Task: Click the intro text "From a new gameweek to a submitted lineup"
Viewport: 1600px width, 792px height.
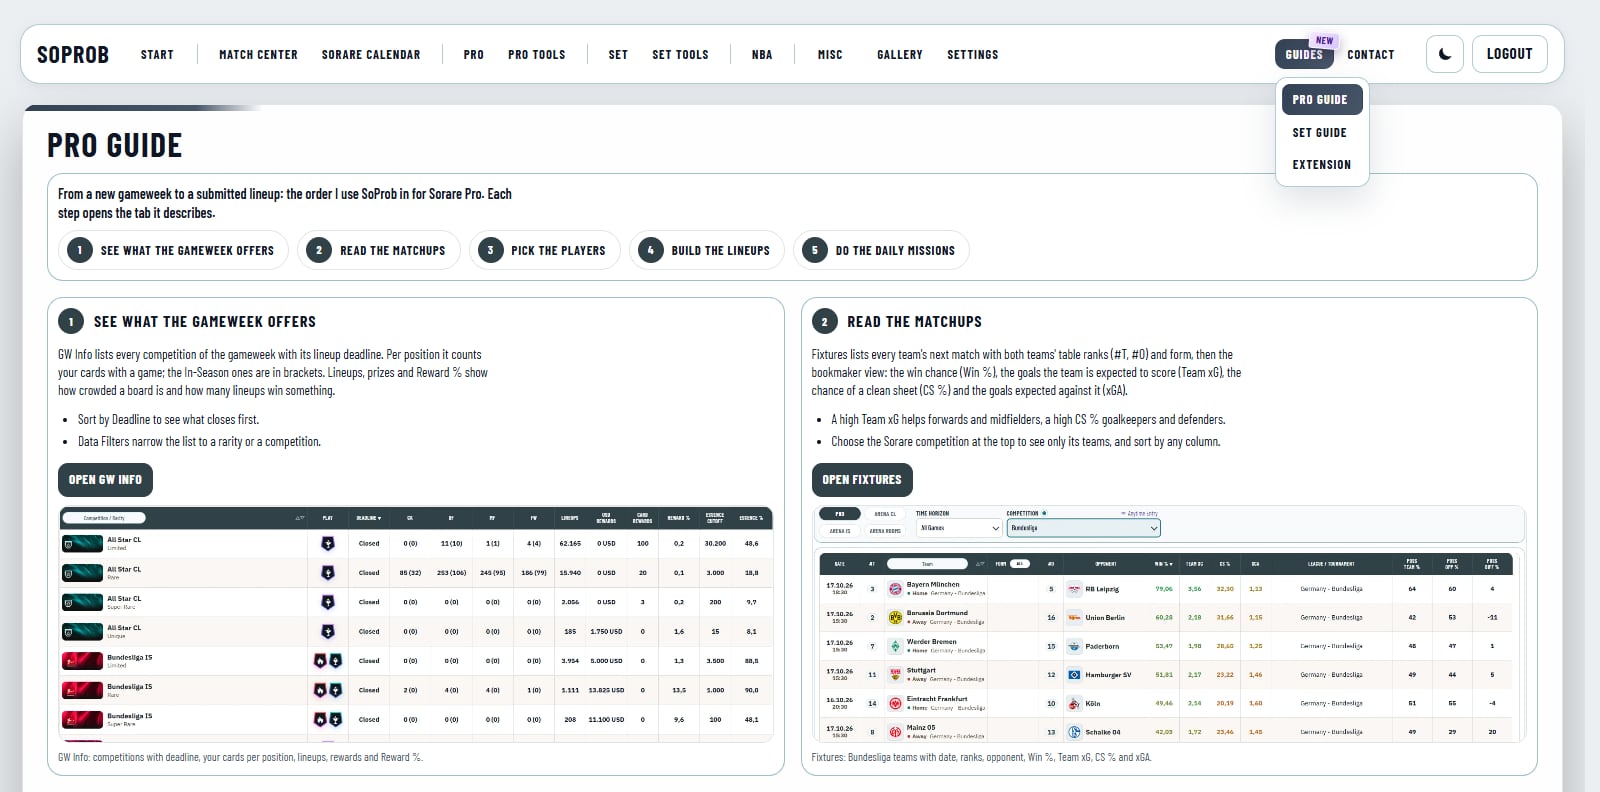Action: 285,203
